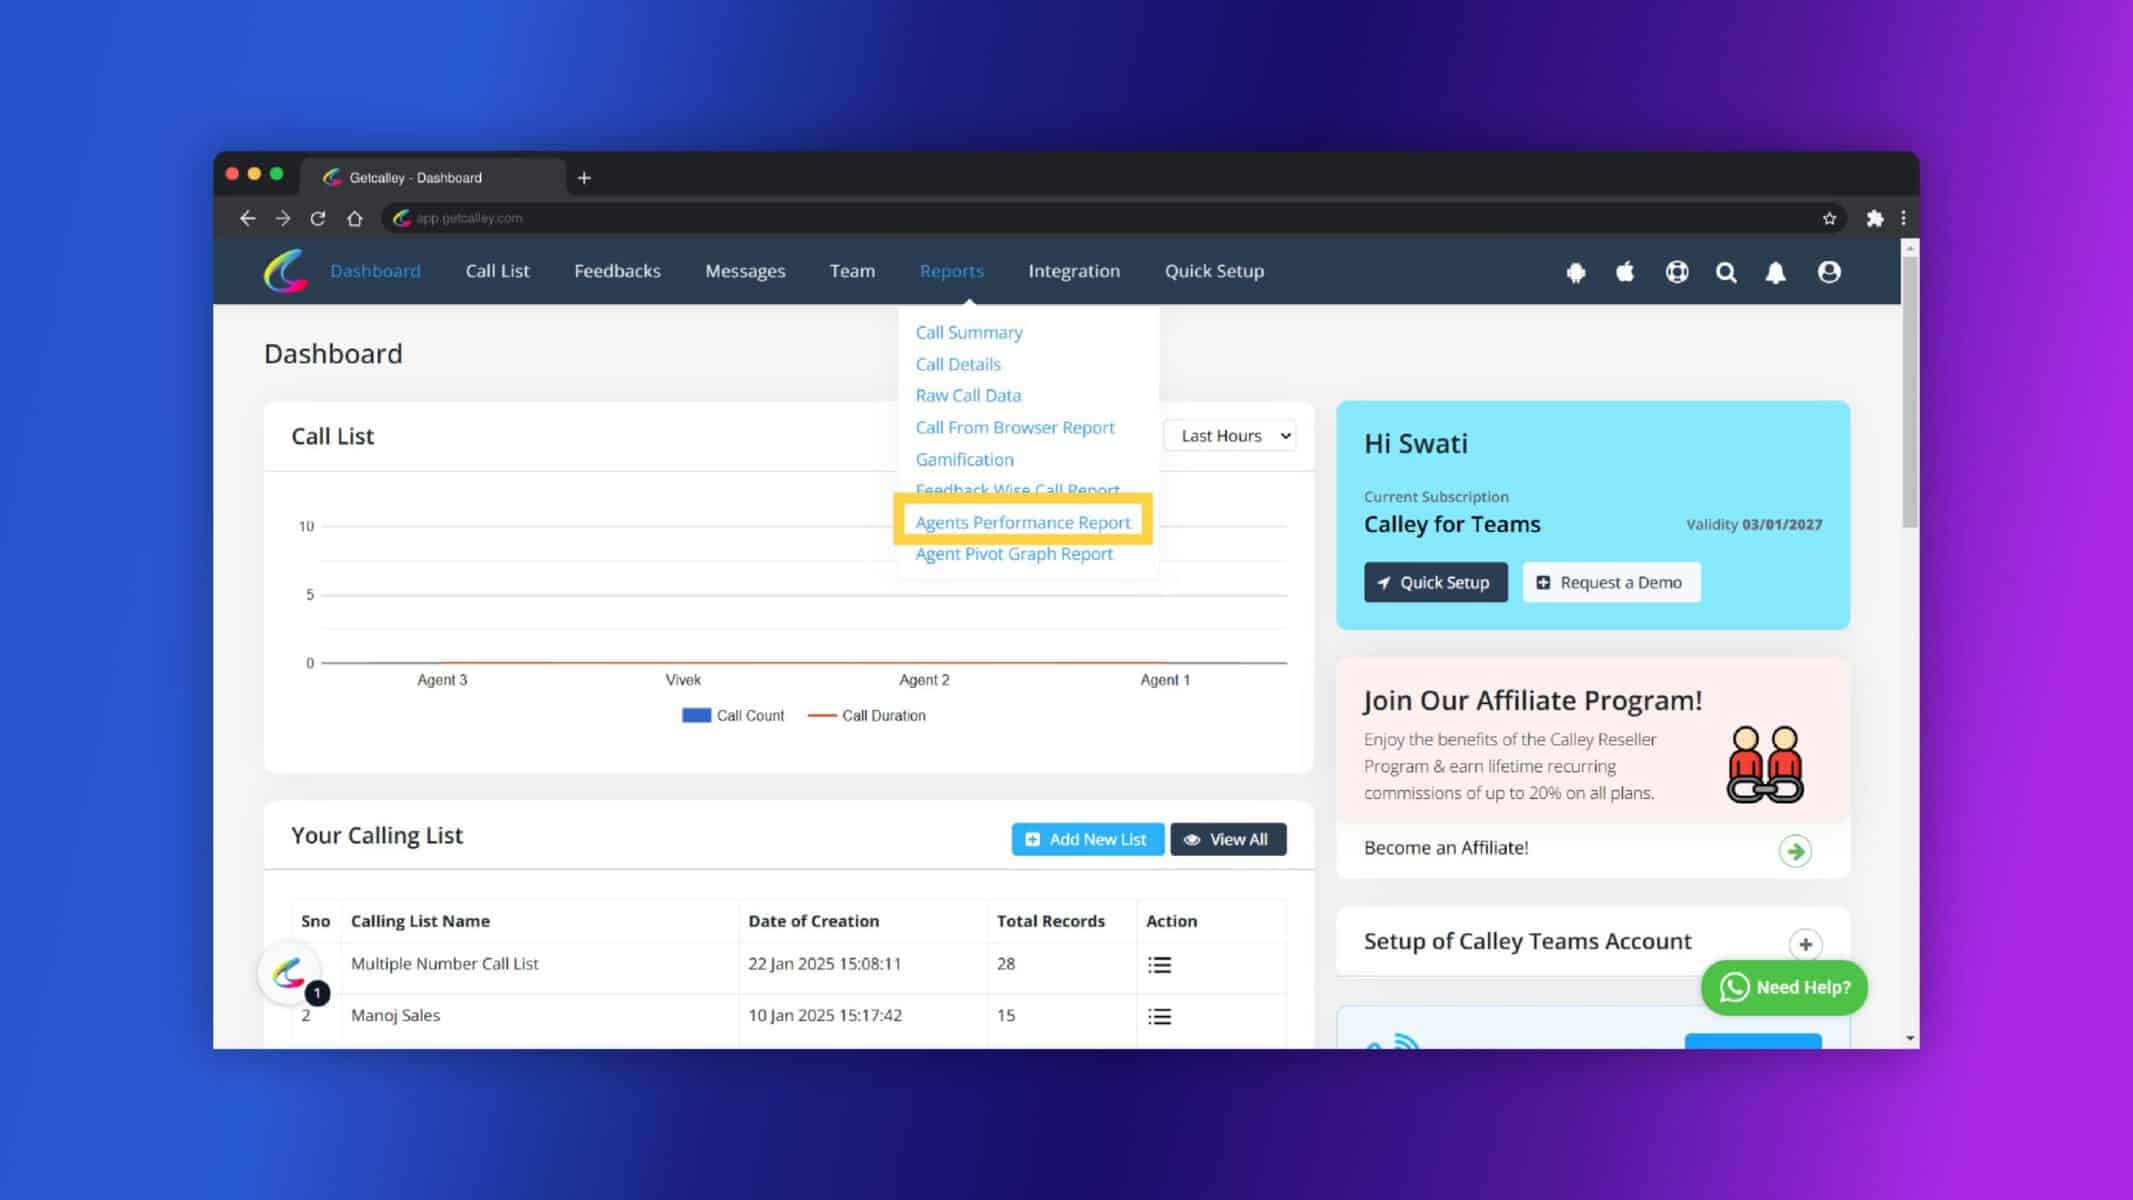The height and width of the screenshot is (1200, 2133).
Task: Open the Agent Pivot Graph Report
Action: point(1014,552)
